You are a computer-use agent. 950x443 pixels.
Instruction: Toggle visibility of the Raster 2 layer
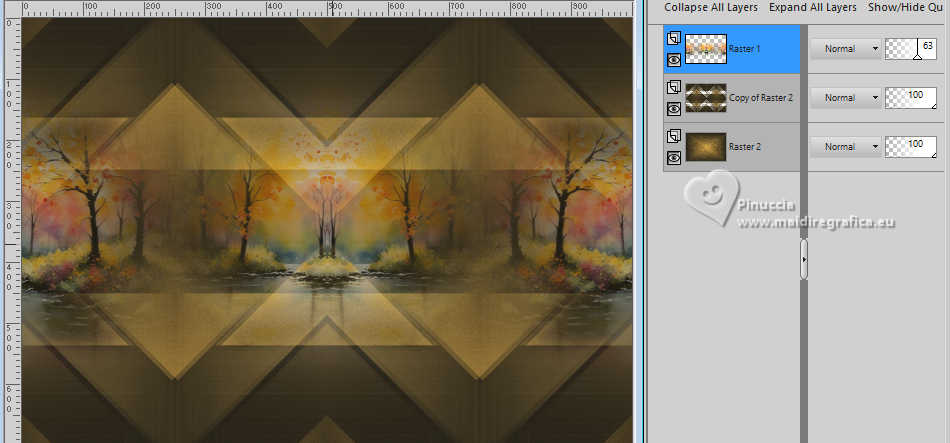pos(674,158)
